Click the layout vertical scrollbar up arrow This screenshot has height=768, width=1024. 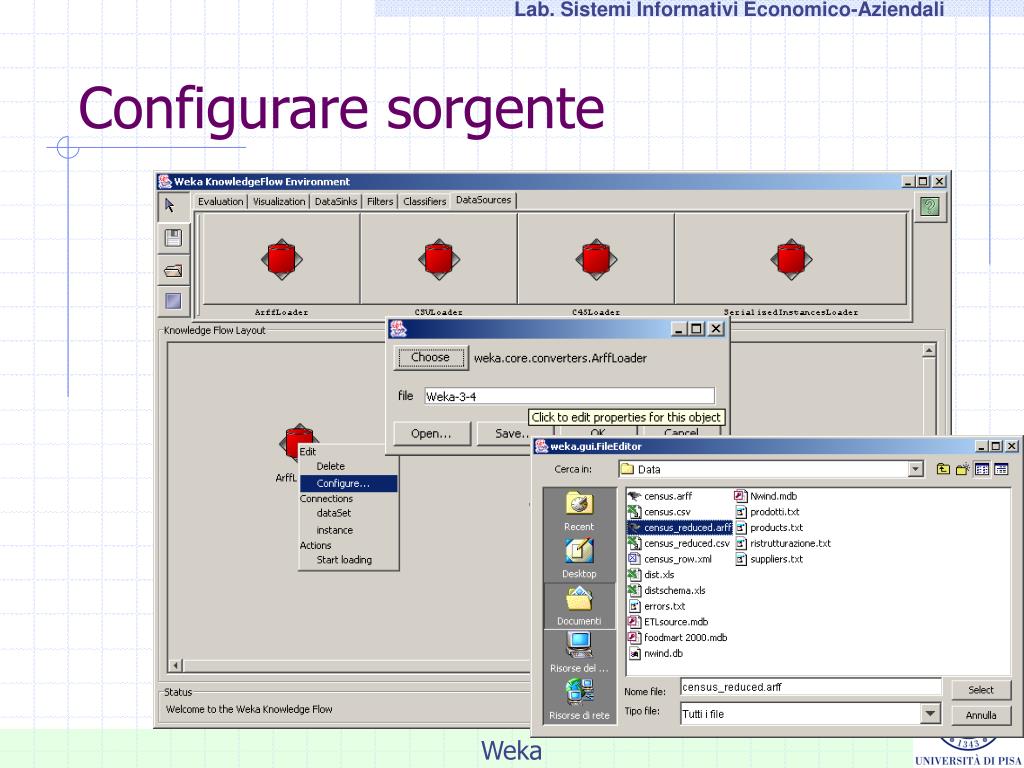coord(929,351)
